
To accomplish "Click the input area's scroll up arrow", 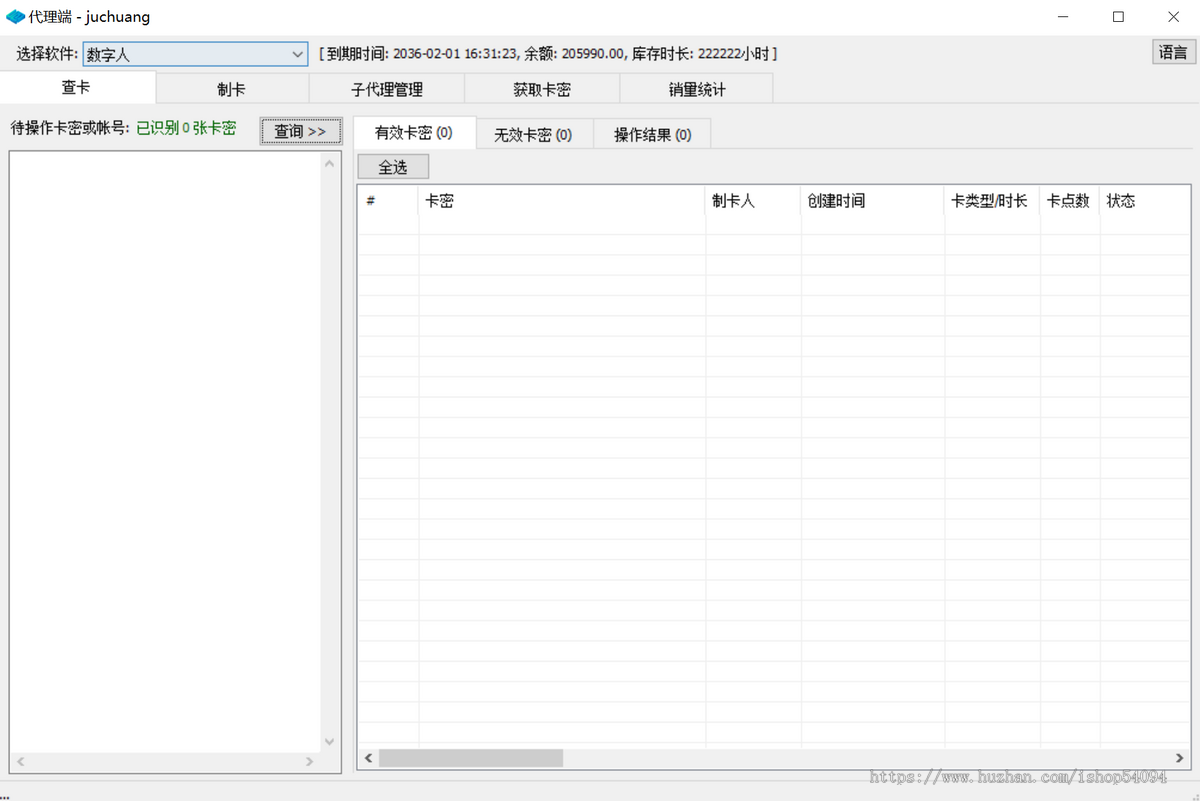I will (330, 162).
